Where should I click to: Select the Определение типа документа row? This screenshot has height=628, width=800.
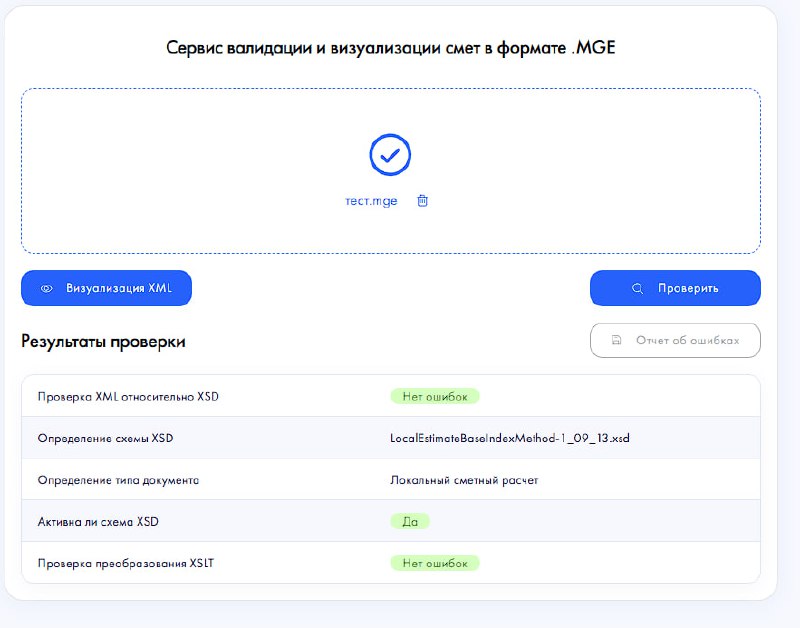pos(391,480)
